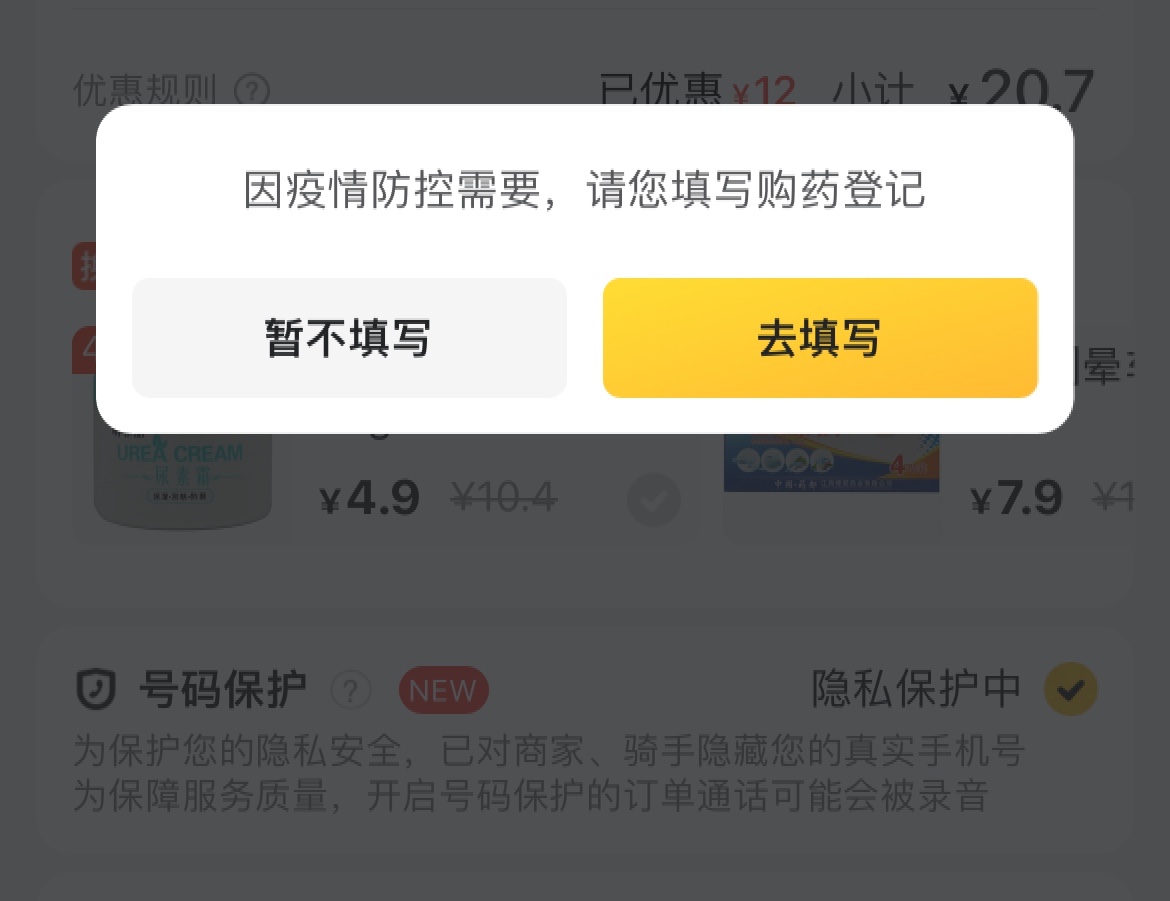Select the ¥7.9 product price
Image resolution: width=1170 pixels, height=901 pixels.
click(1016, 498)
